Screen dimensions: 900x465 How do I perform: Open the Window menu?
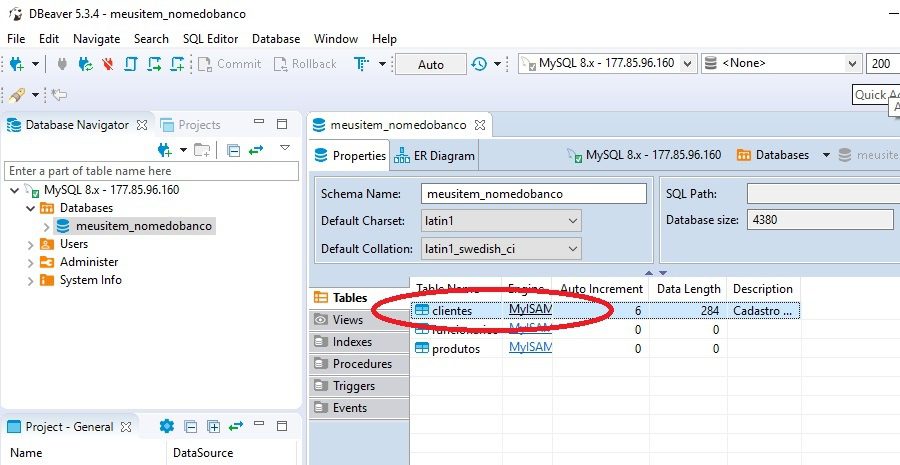336,39
